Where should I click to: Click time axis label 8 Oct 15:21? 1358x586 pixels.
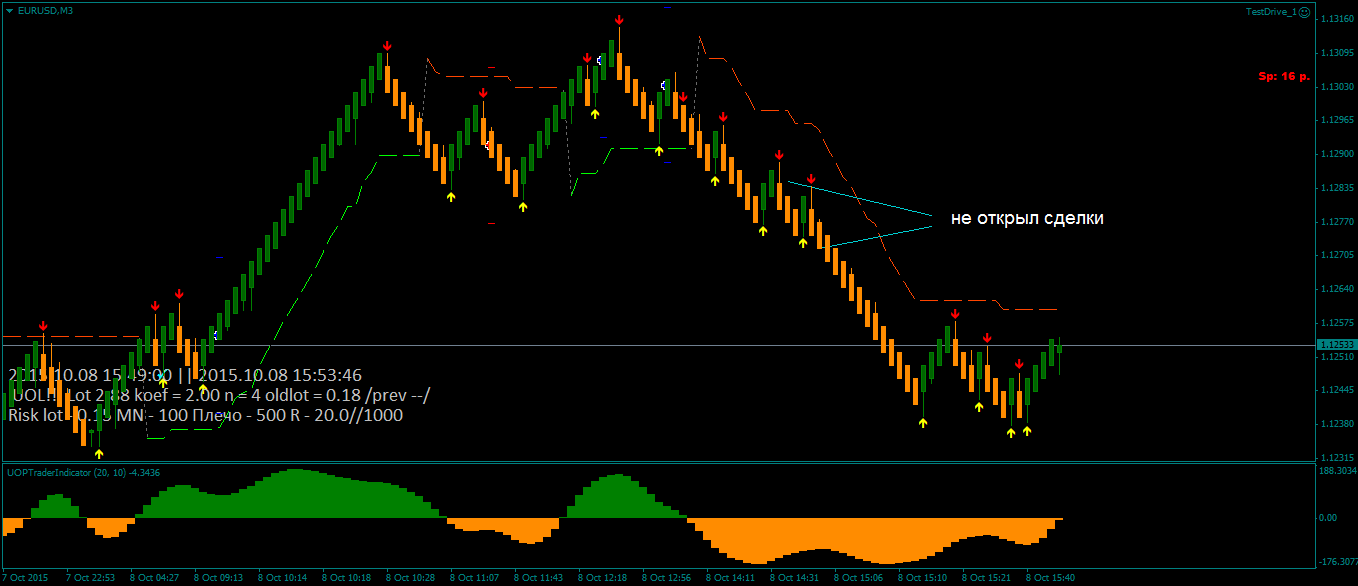point(986,578)
